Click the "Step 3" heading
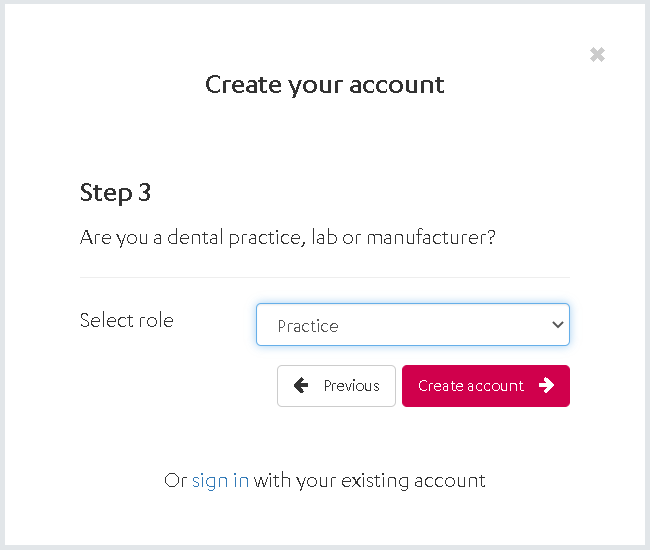 pyautogui.click(x=115, y=192)
